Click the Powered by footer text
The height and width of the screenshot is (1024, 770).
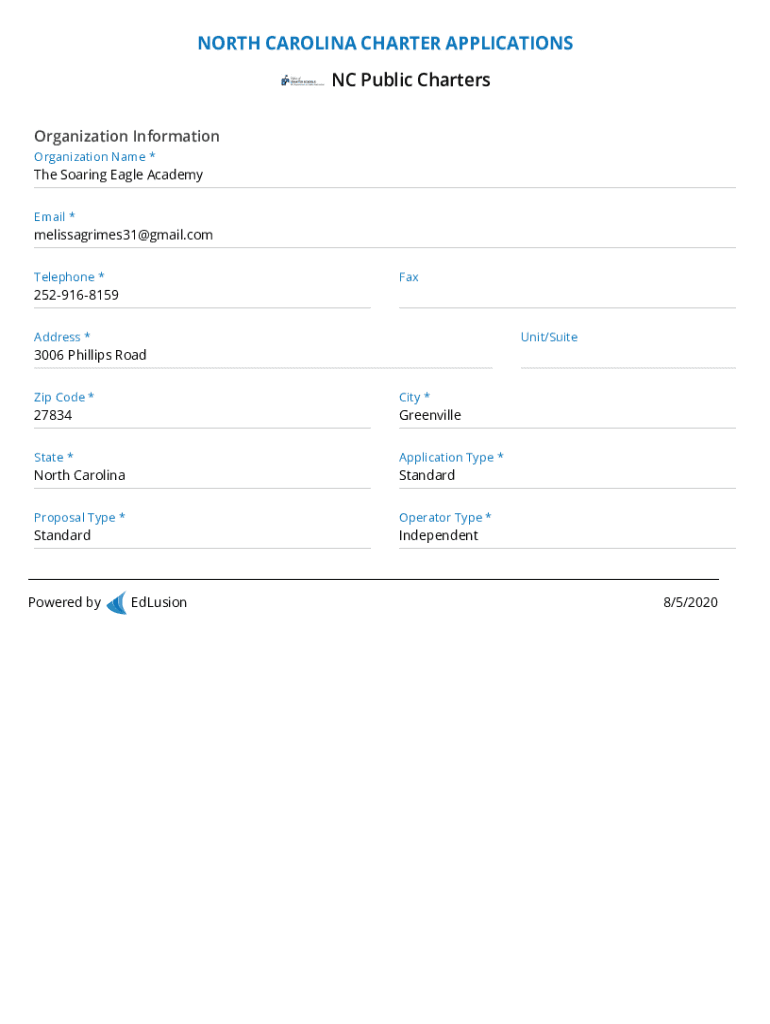64,602
